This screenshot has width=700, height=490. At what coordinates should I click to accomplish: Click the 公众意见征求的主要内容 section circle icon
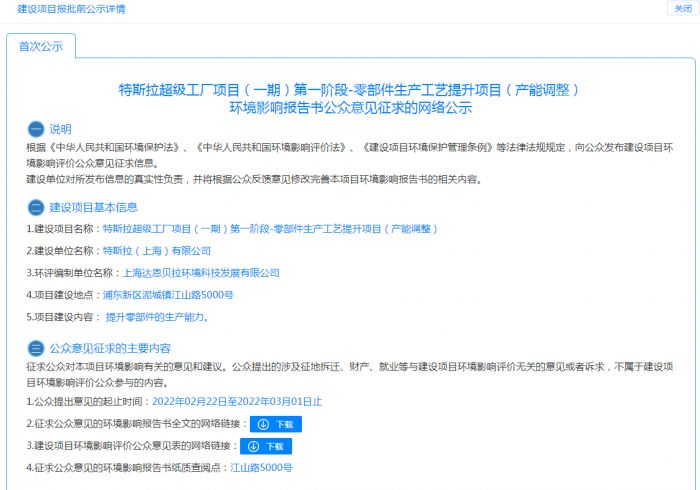point(36,348)
